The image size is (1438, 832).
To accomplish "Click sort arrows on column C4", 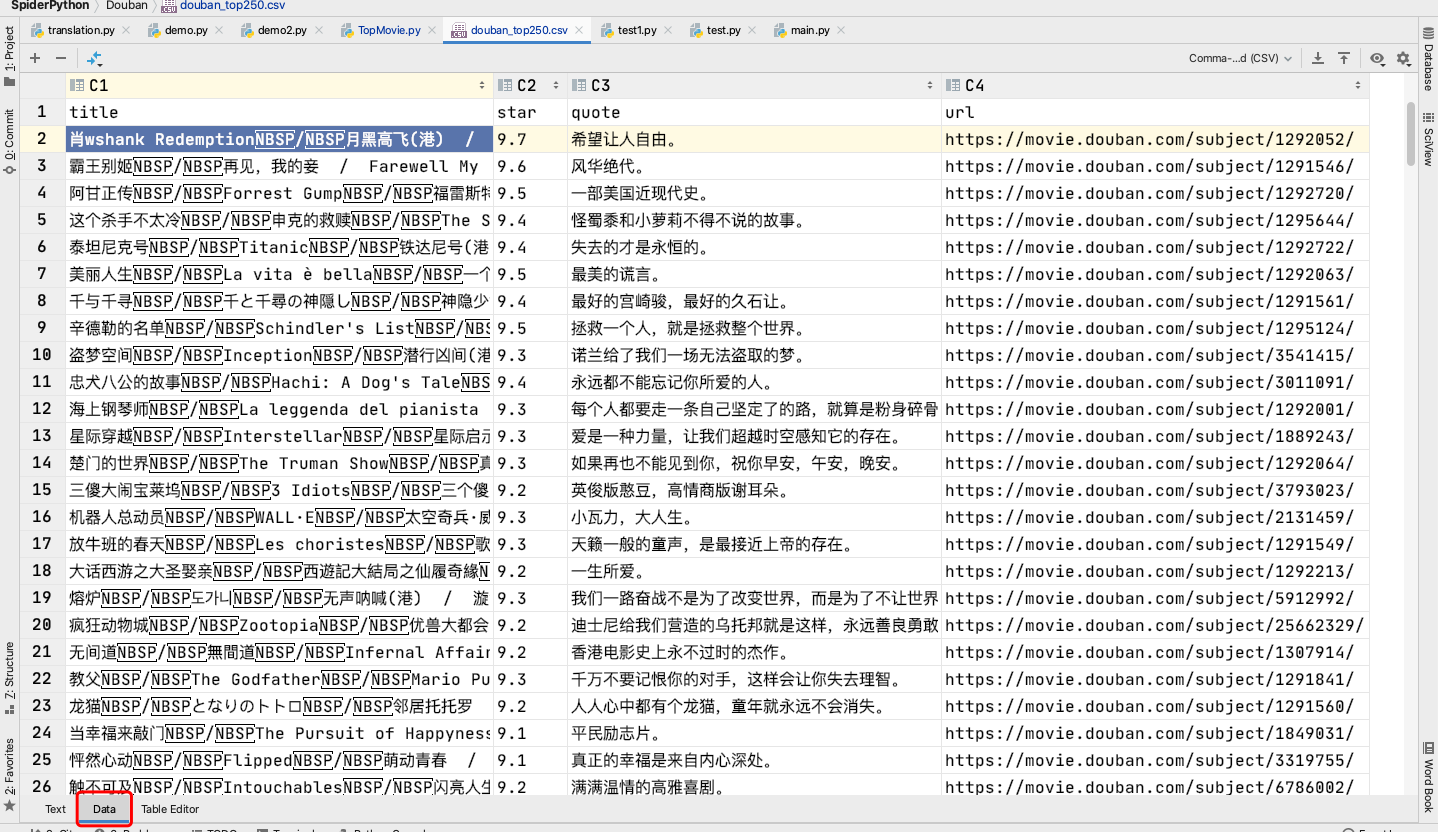I will click(1358, 86).
